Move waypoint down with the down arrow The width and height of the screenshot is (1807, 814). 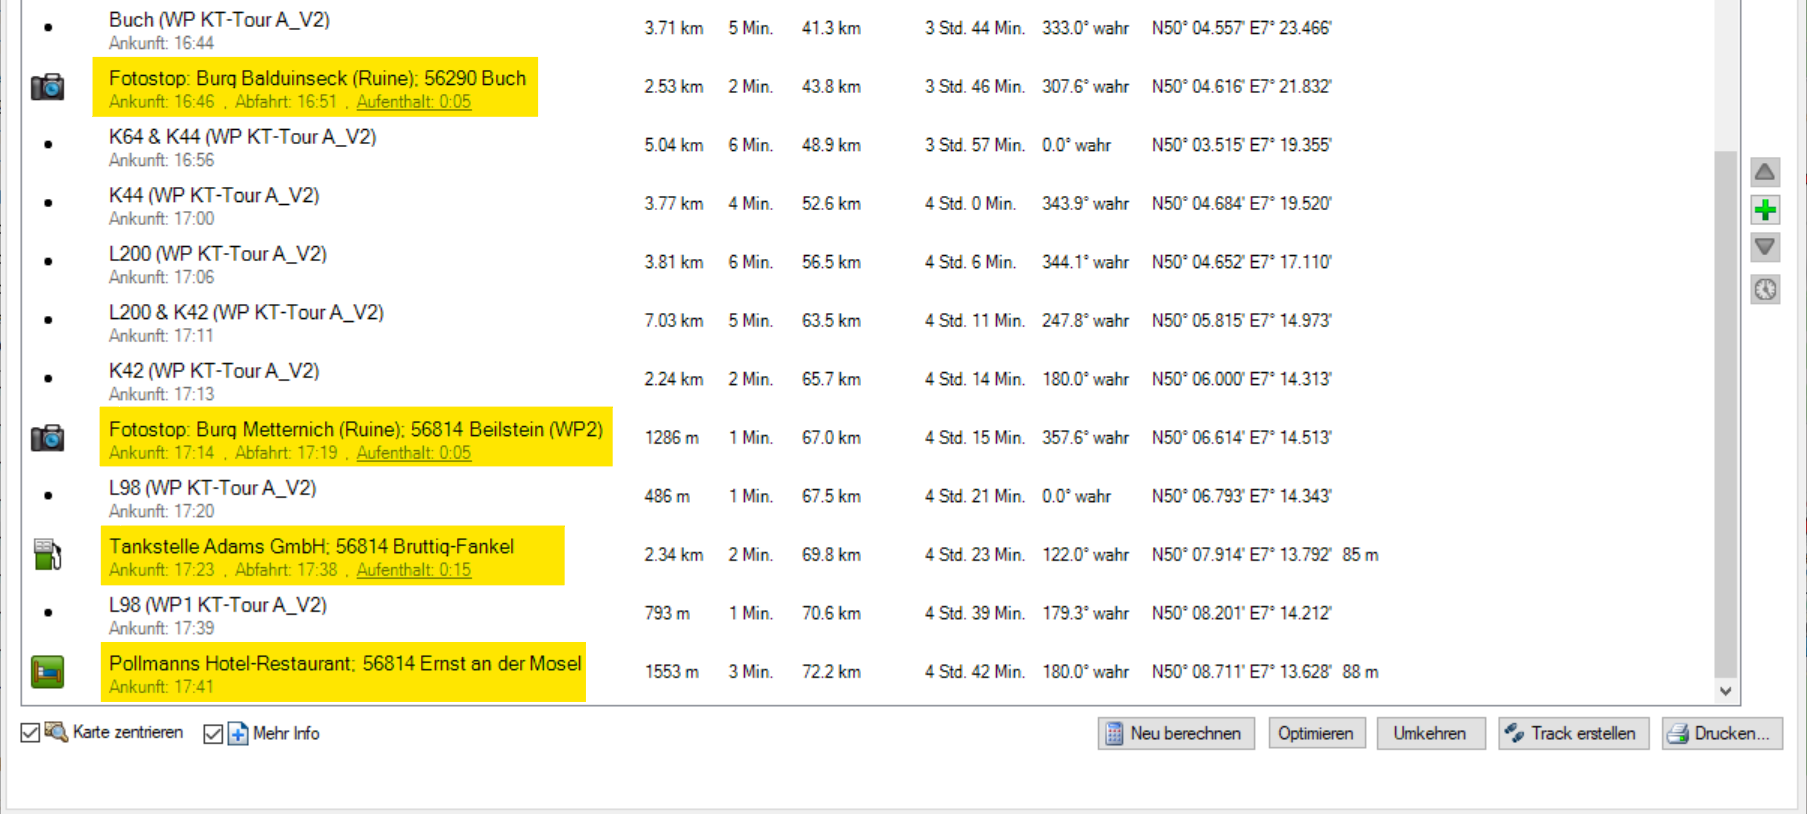[x=1765, y=247]
